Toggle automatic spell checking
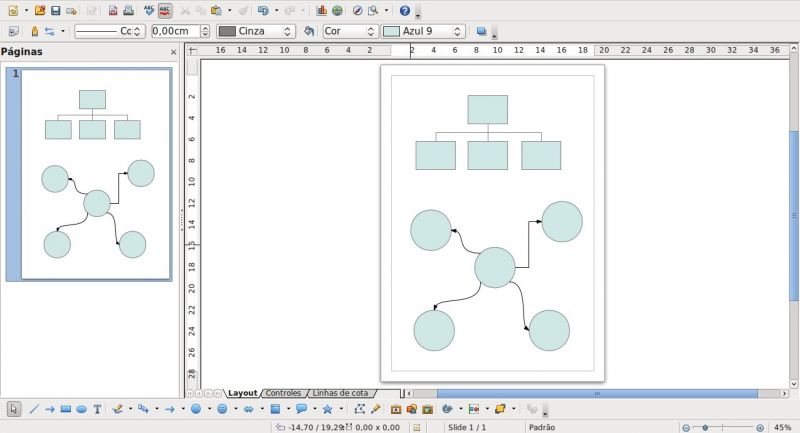Screen dimensions: 800x433 (164, 10)
